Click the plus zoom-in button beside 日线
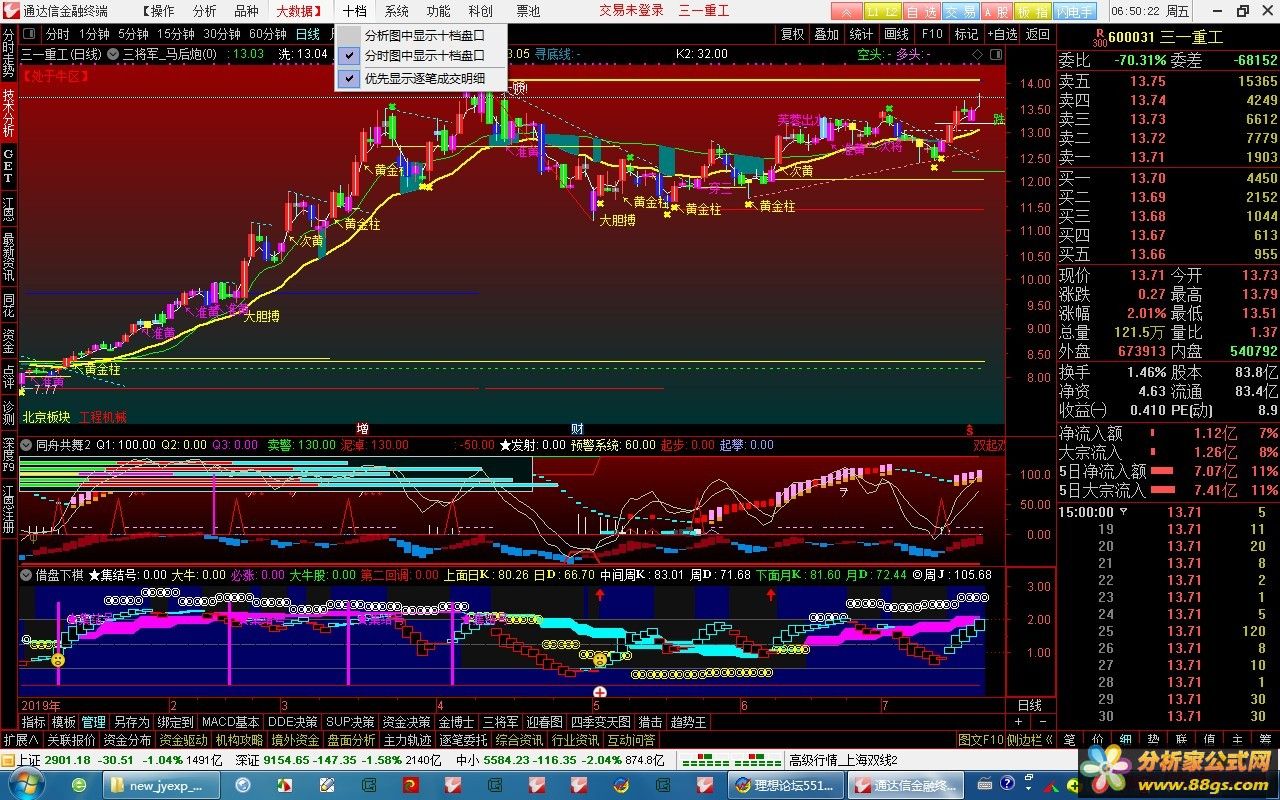The image size is (1280, 800). pos(1018,721)
